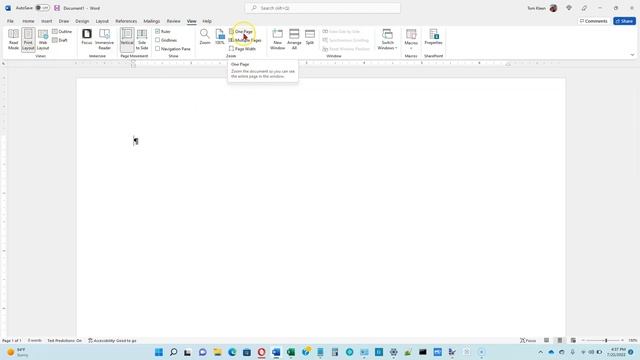This screenshot has height=360, width=640.
Task: Open the File tab
Action: click(x=10, y=21)
